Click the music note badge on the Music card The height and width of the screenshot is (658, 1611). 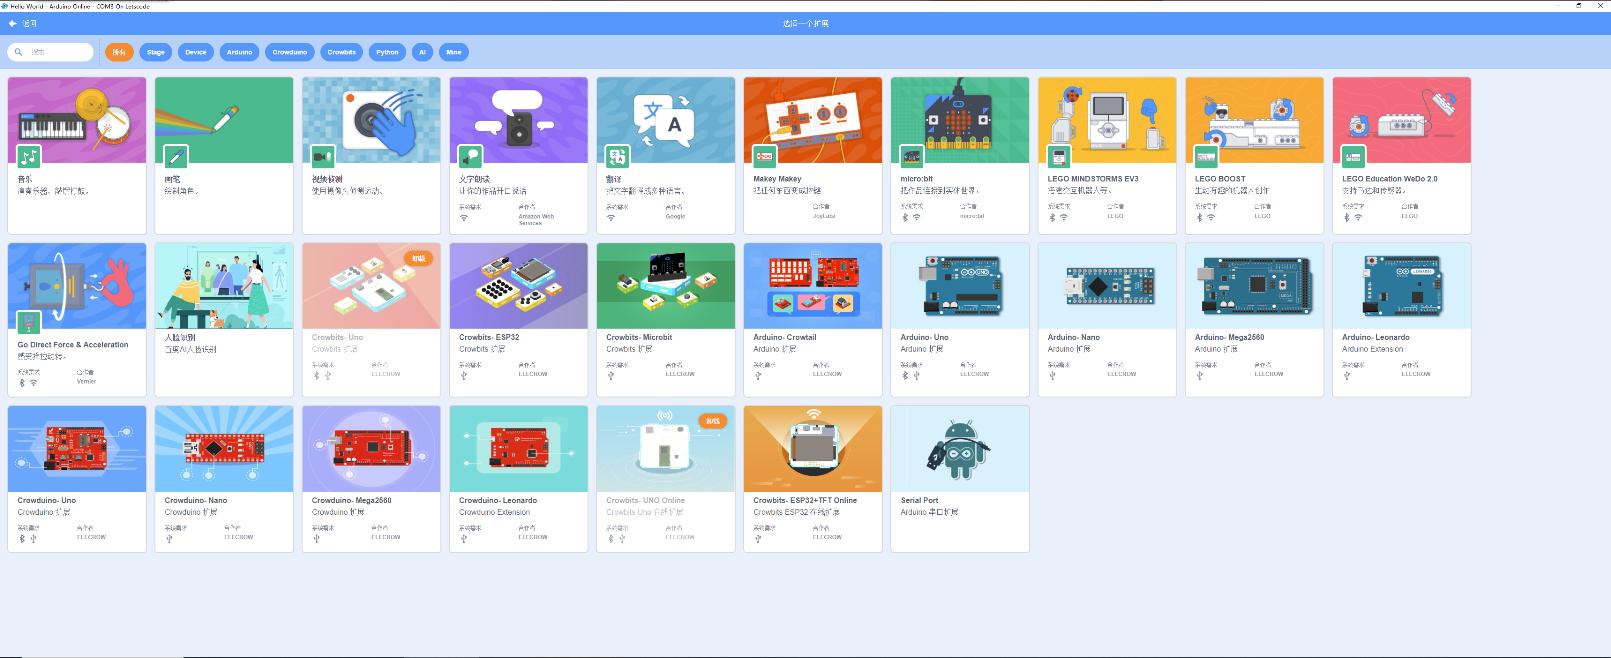tap(29, 156)
